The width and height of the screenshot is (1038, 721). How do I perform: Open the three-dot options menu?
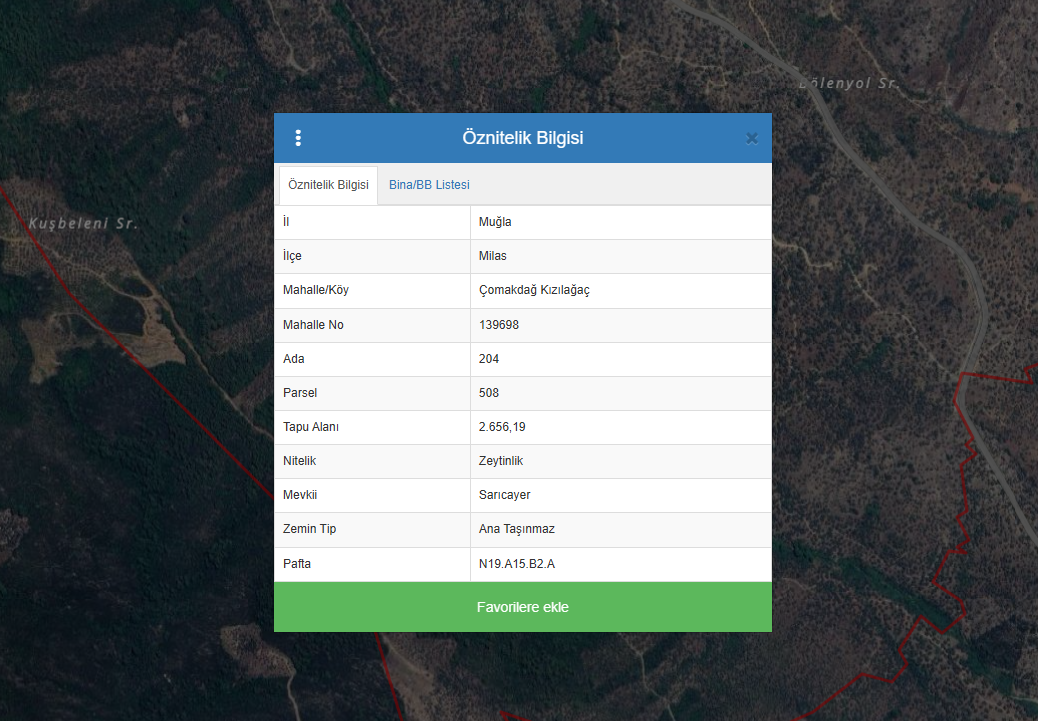pyautogui.click(x=298, y=138)
